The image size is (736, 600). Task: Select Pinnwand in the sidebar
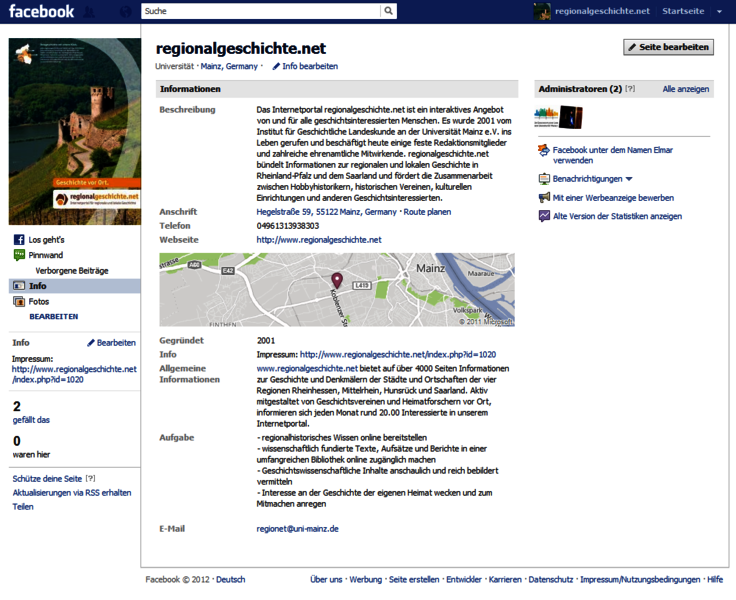[46, 255]
